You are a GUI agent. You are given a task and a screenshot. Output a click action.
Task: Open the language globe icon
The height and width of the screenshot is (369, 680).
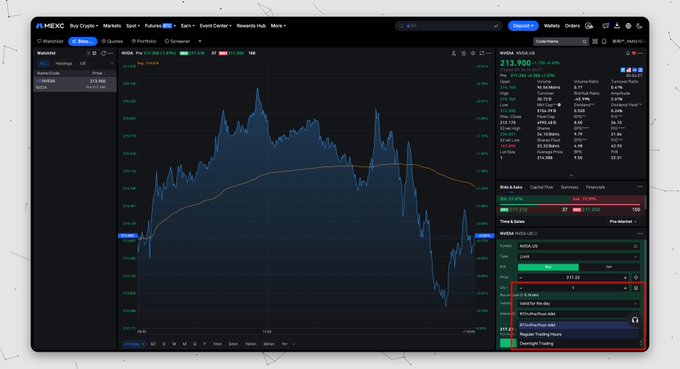pos(628,26)
